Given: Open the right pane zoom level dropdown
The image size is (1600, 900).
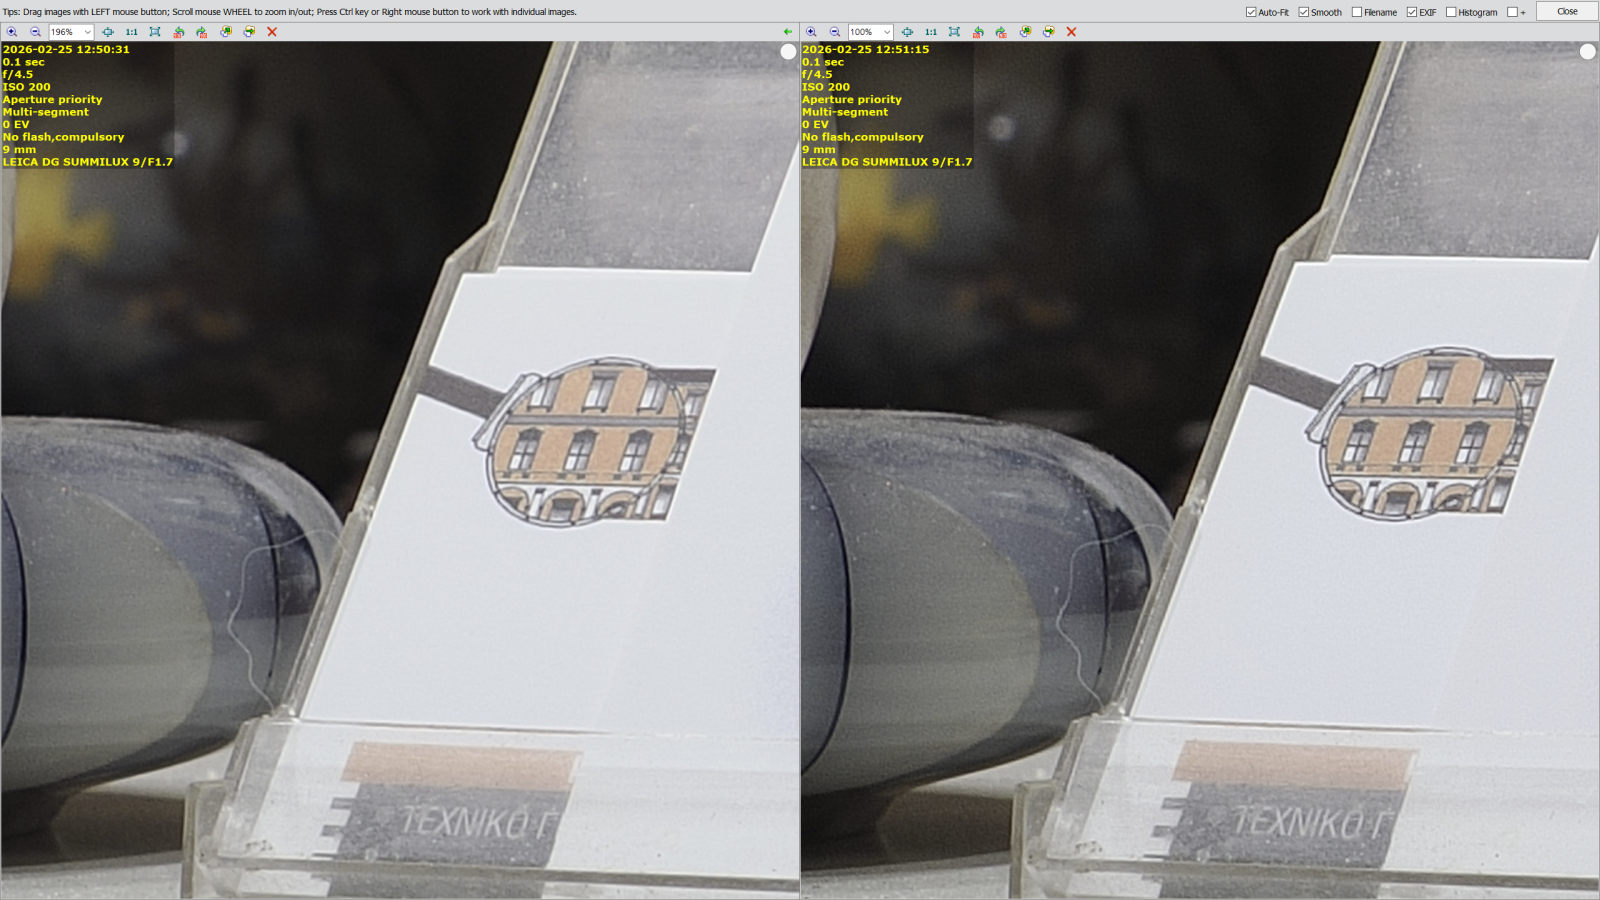Looking at the screenshot, I should (x=886, y=32).
